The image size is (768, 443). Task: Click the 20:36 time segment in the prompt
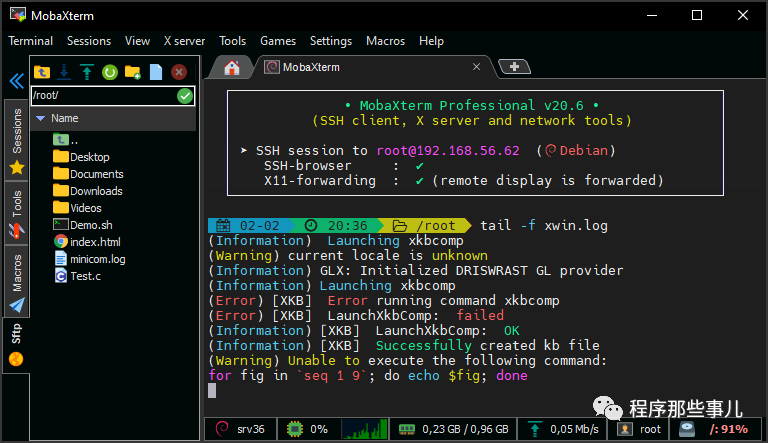point(338,225)
